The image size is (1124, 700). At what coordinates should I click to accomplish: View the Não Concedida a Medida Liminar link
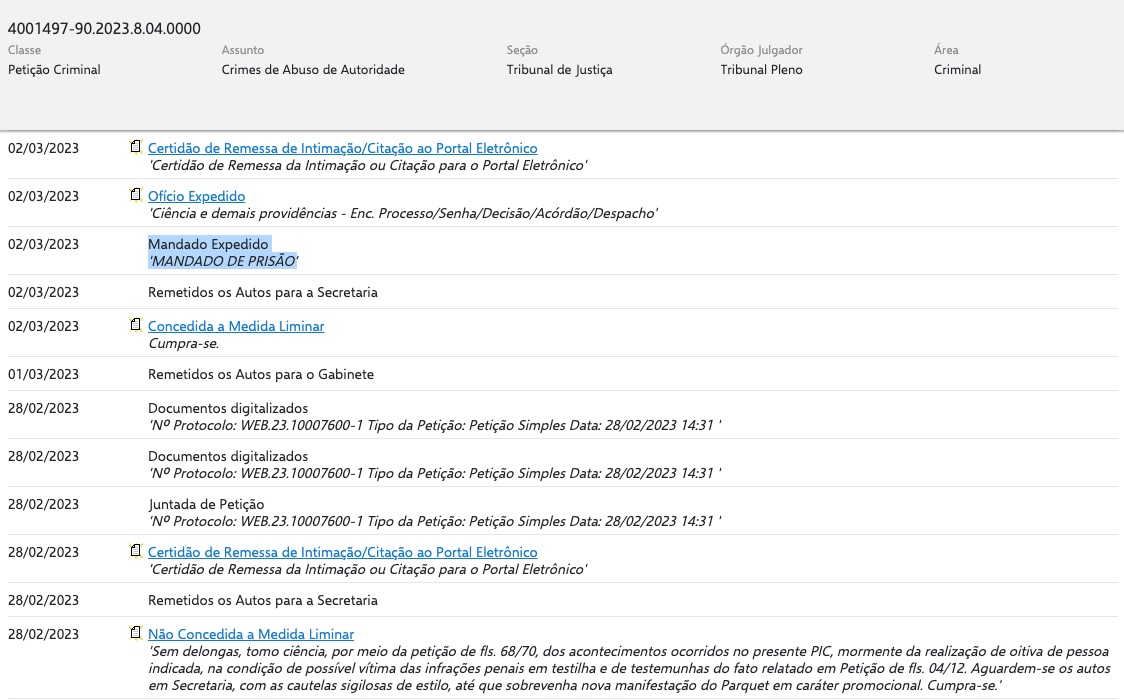(250, 634)
